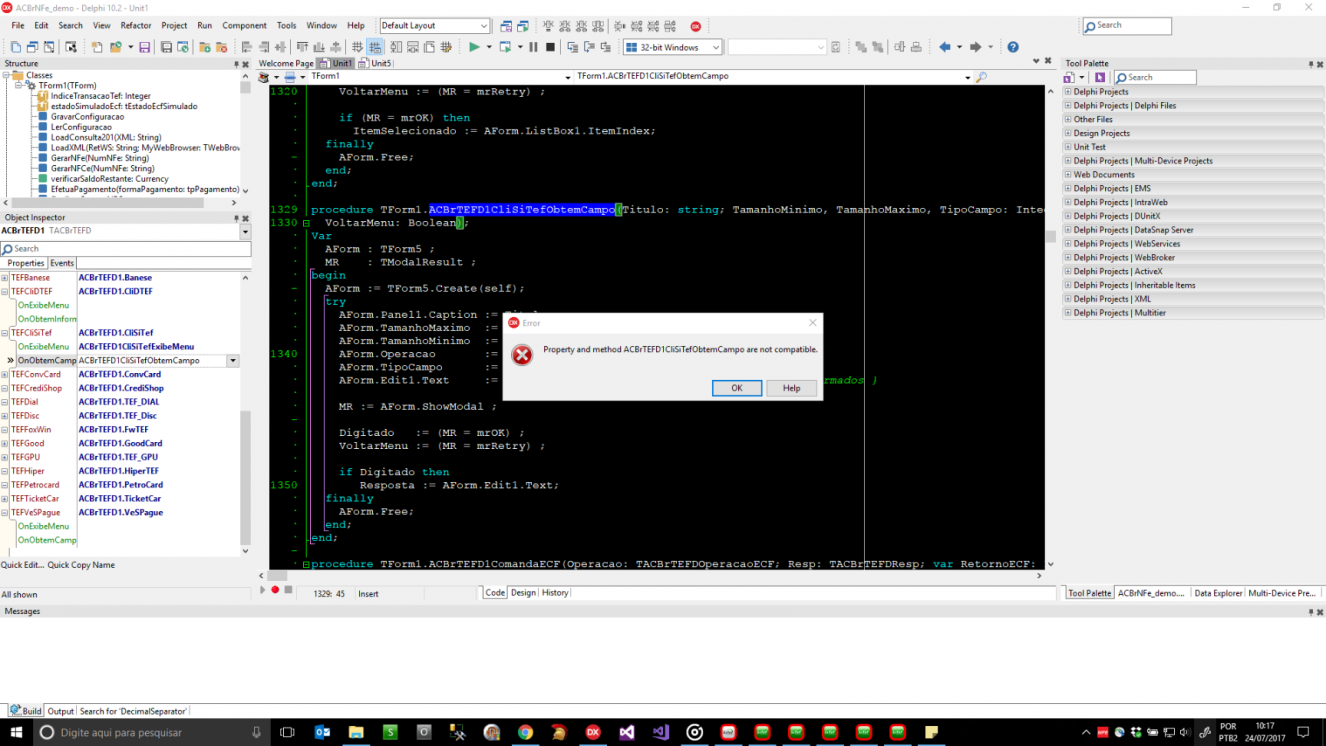This screenshot has width=1326, height=746.
Task: Collapse the TEFCliDTEF property
Action: point(5,292)
